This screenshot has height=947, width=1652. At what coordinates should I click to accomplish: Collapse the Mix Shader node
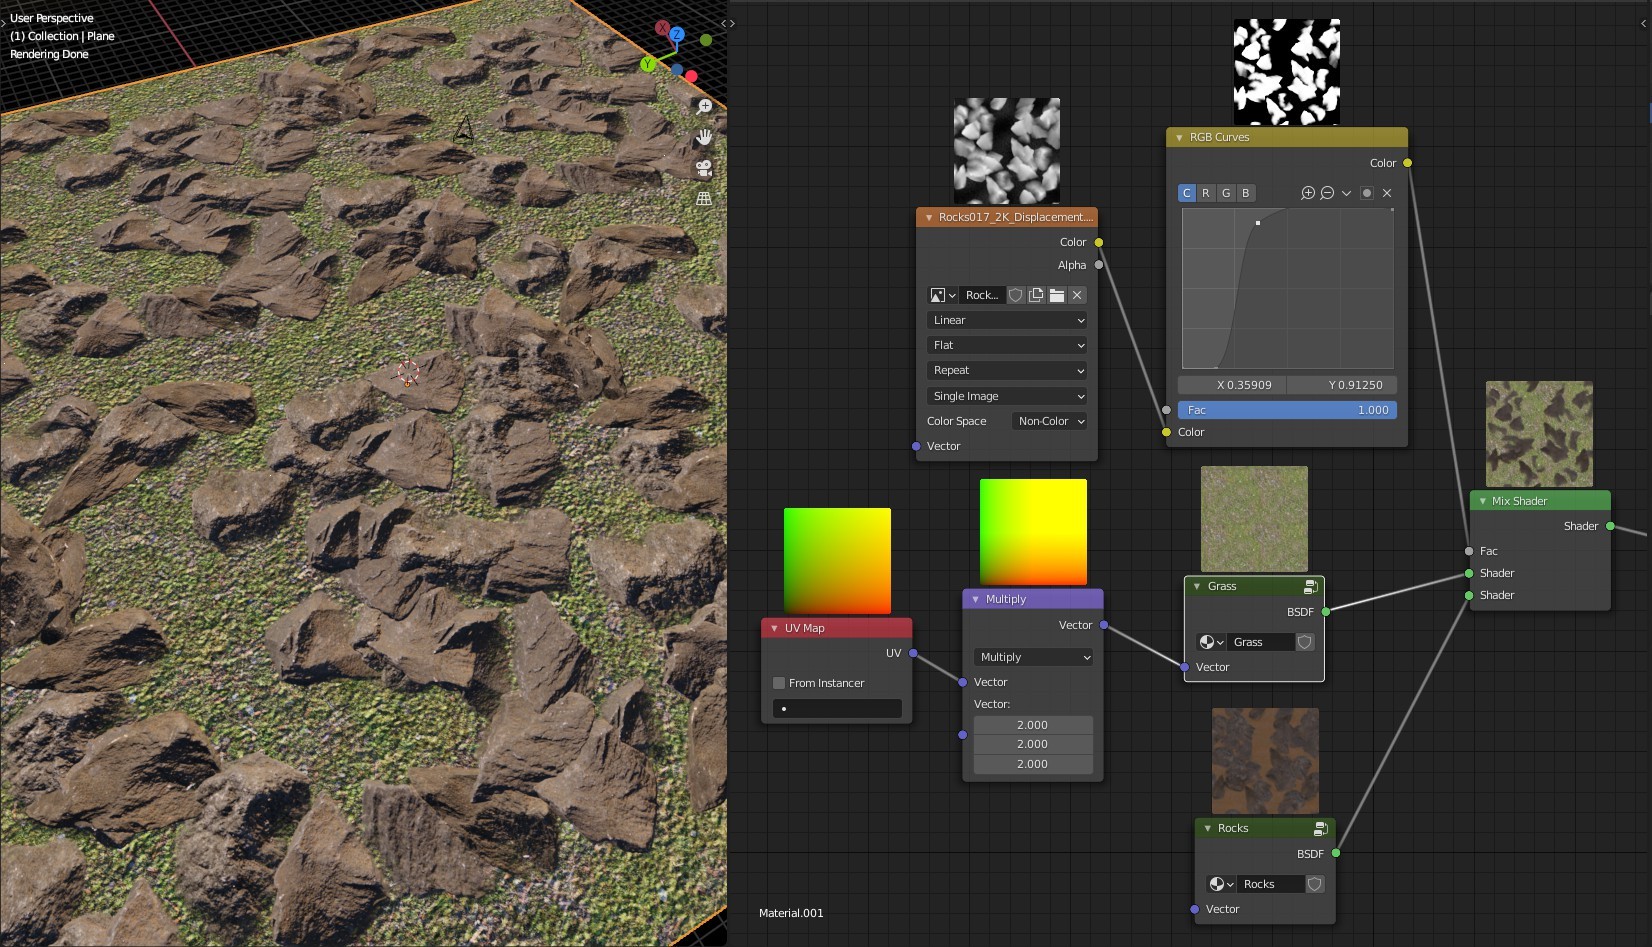1482,501
